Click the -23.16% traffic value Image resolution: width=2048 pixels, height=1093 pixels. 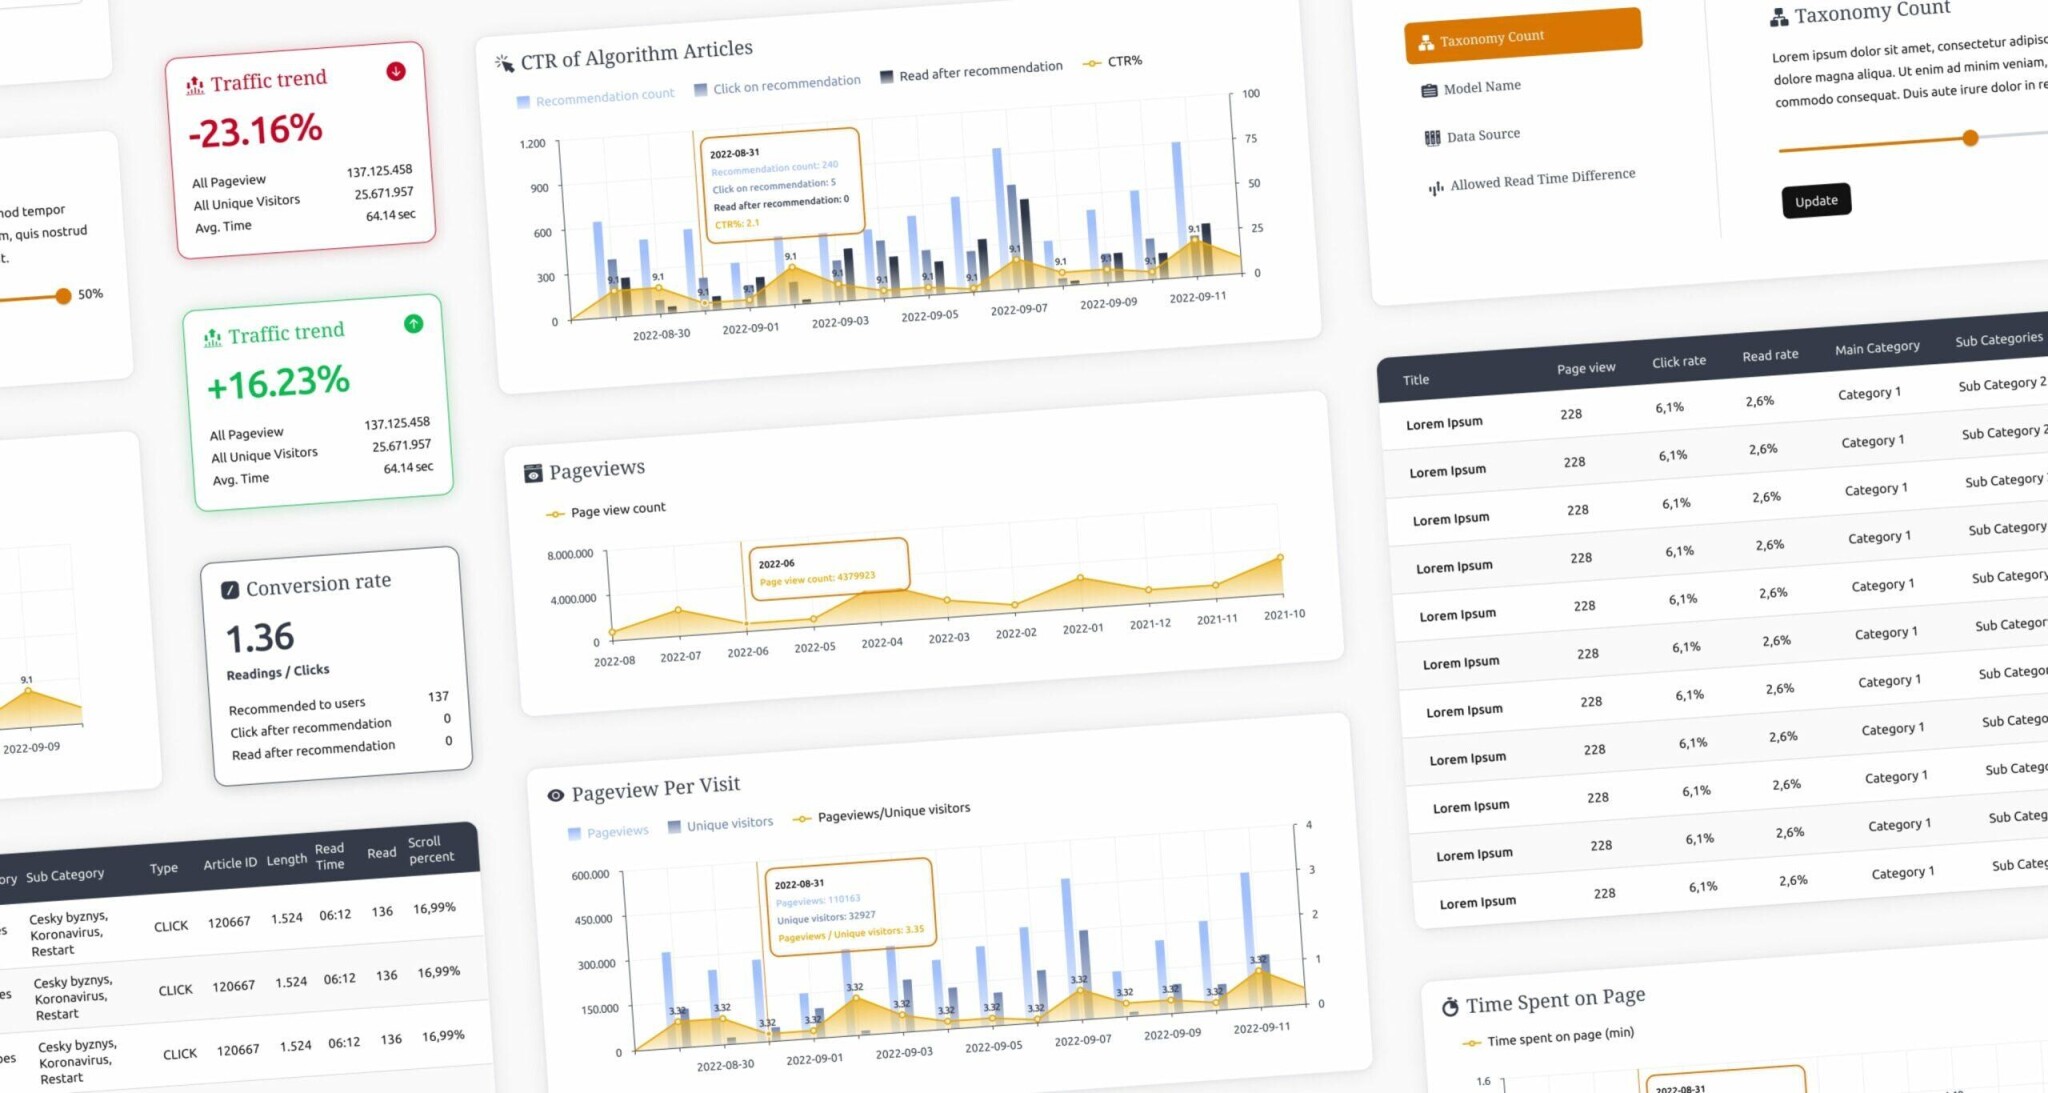pyautogui.click(x=255, y=130)
